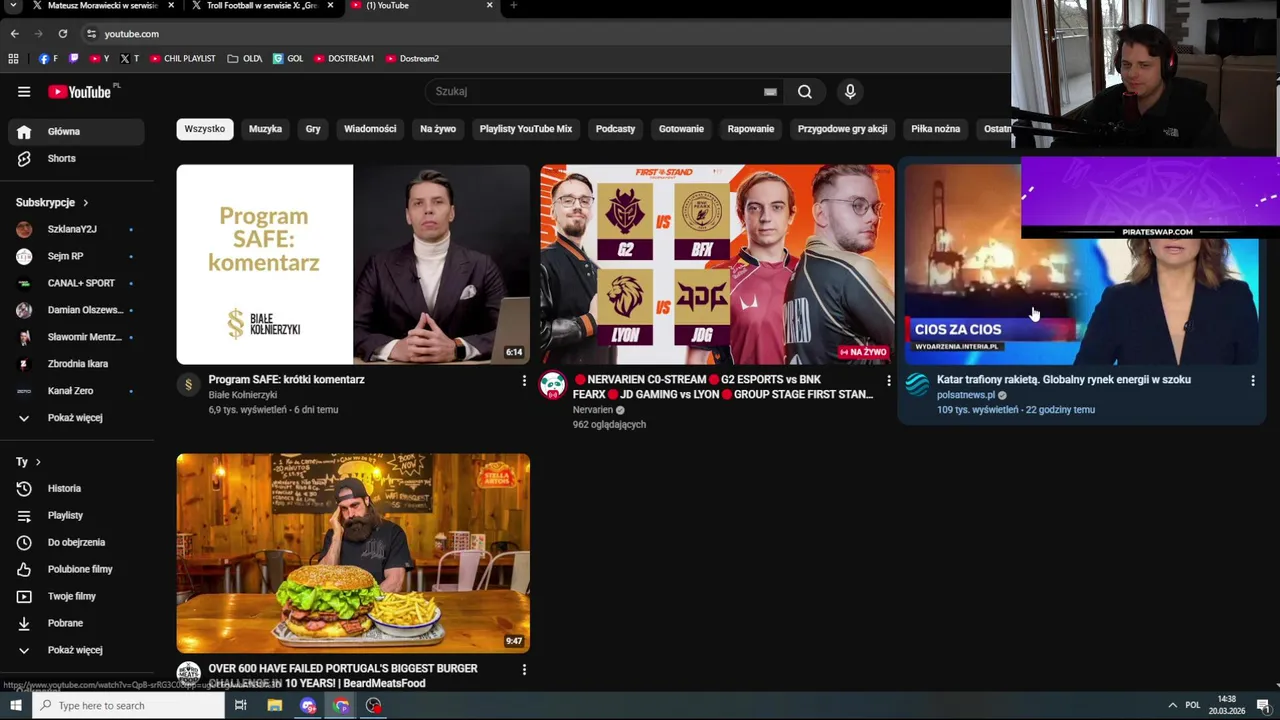The width and height of the screenshot is (1280, 720).
Task: Open the giant burger challenge thumbnail
Action: click(x=353, y=553)
